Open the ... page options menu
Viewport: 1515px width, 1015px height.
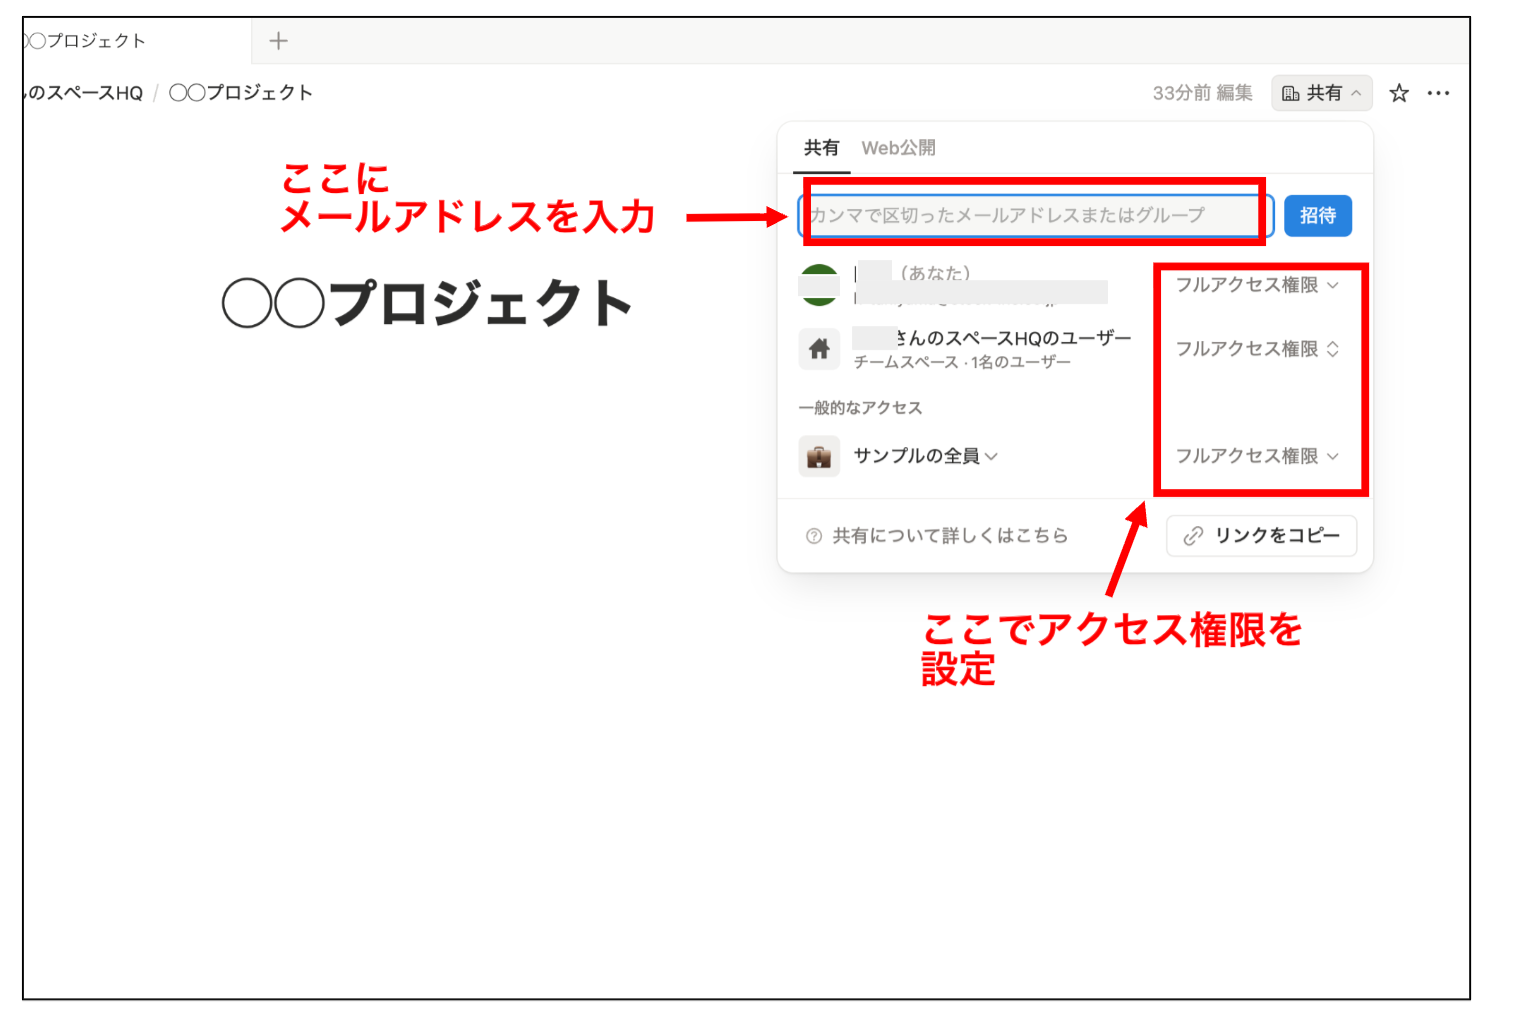1440,92
